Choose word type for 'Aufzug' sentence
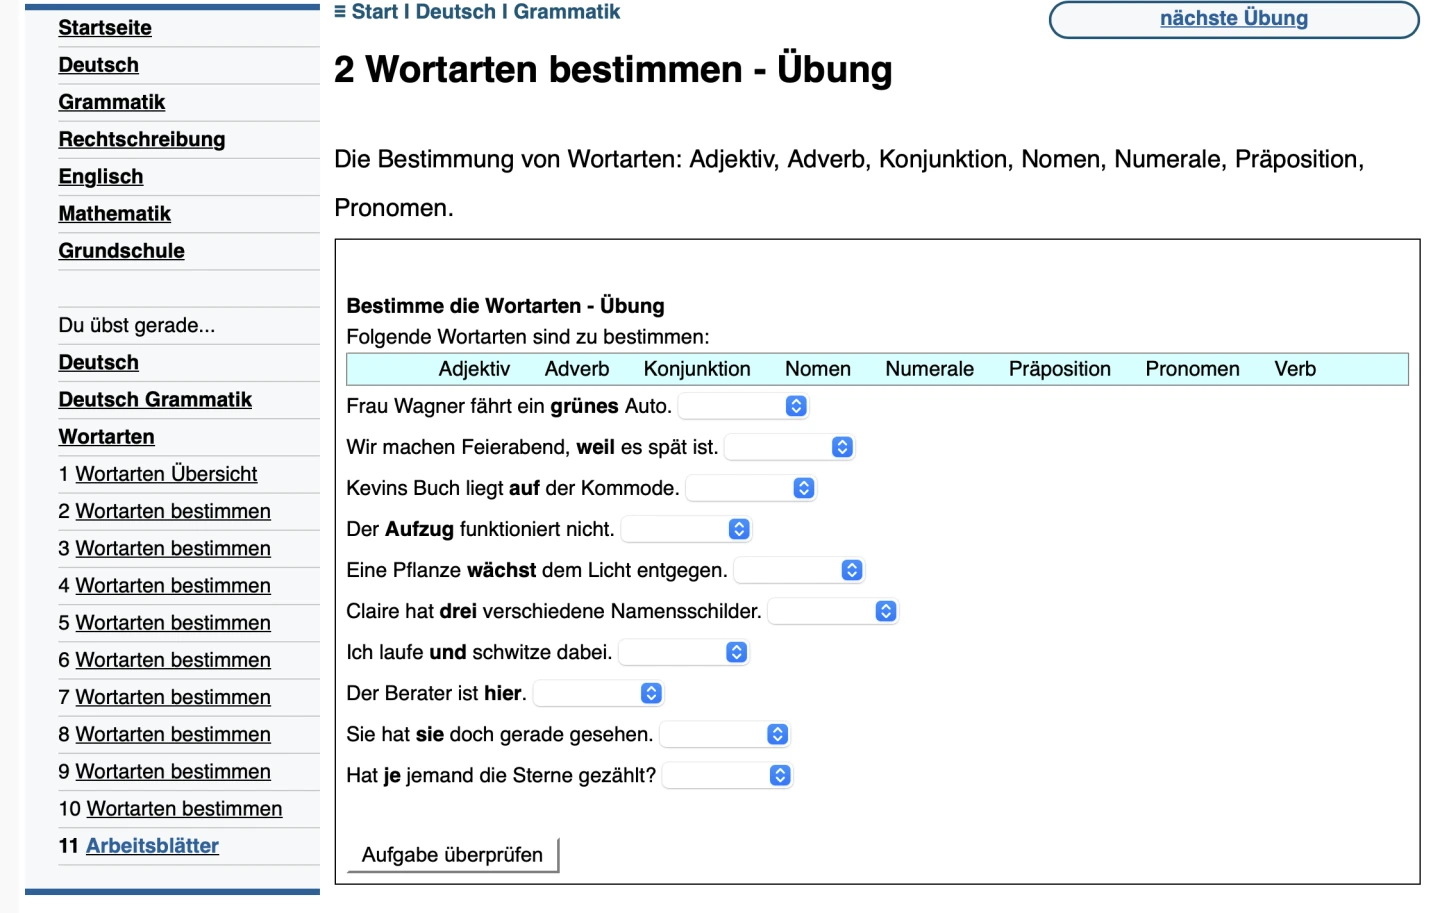This screenshot has height=913, width=1440. 686,529
